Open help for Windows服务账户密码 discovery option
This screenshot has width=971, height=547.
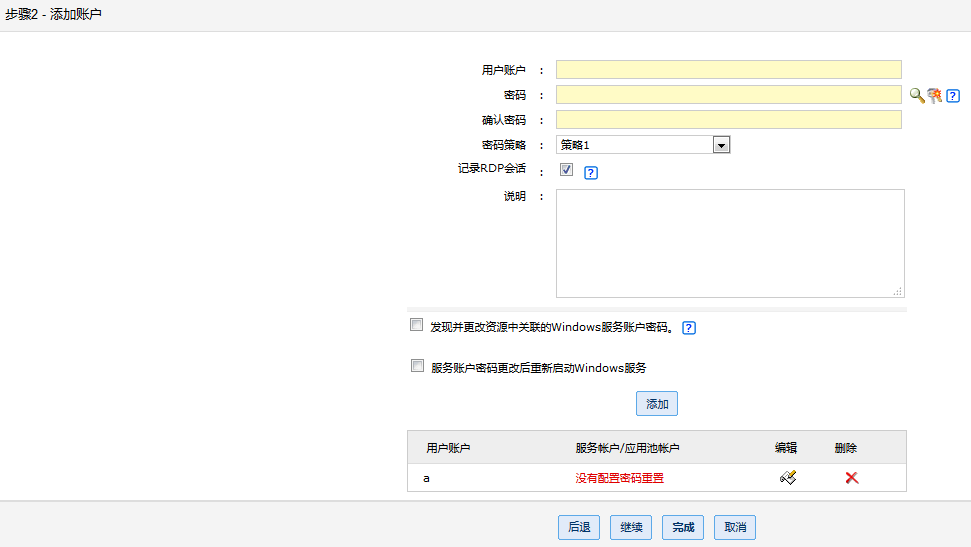click(x=688, y=328)
